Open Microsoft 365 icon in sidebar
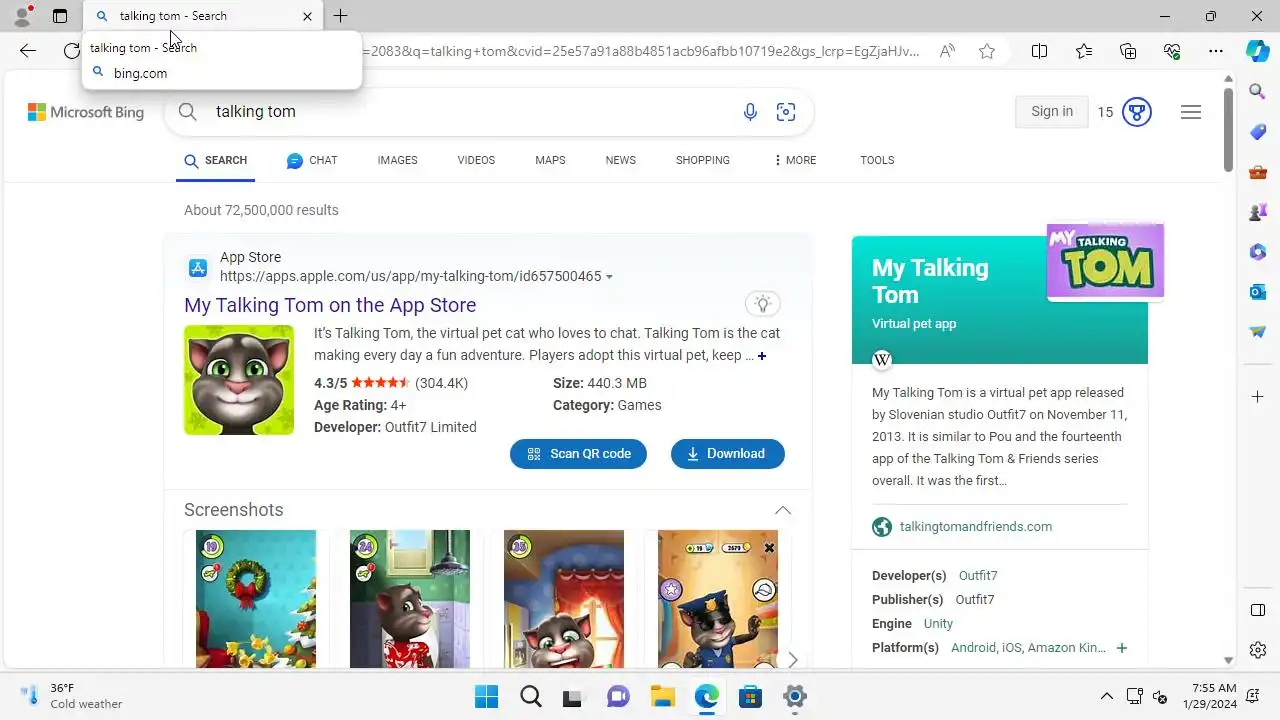This screenshot has height=720, width=1280. [1258, 252]
